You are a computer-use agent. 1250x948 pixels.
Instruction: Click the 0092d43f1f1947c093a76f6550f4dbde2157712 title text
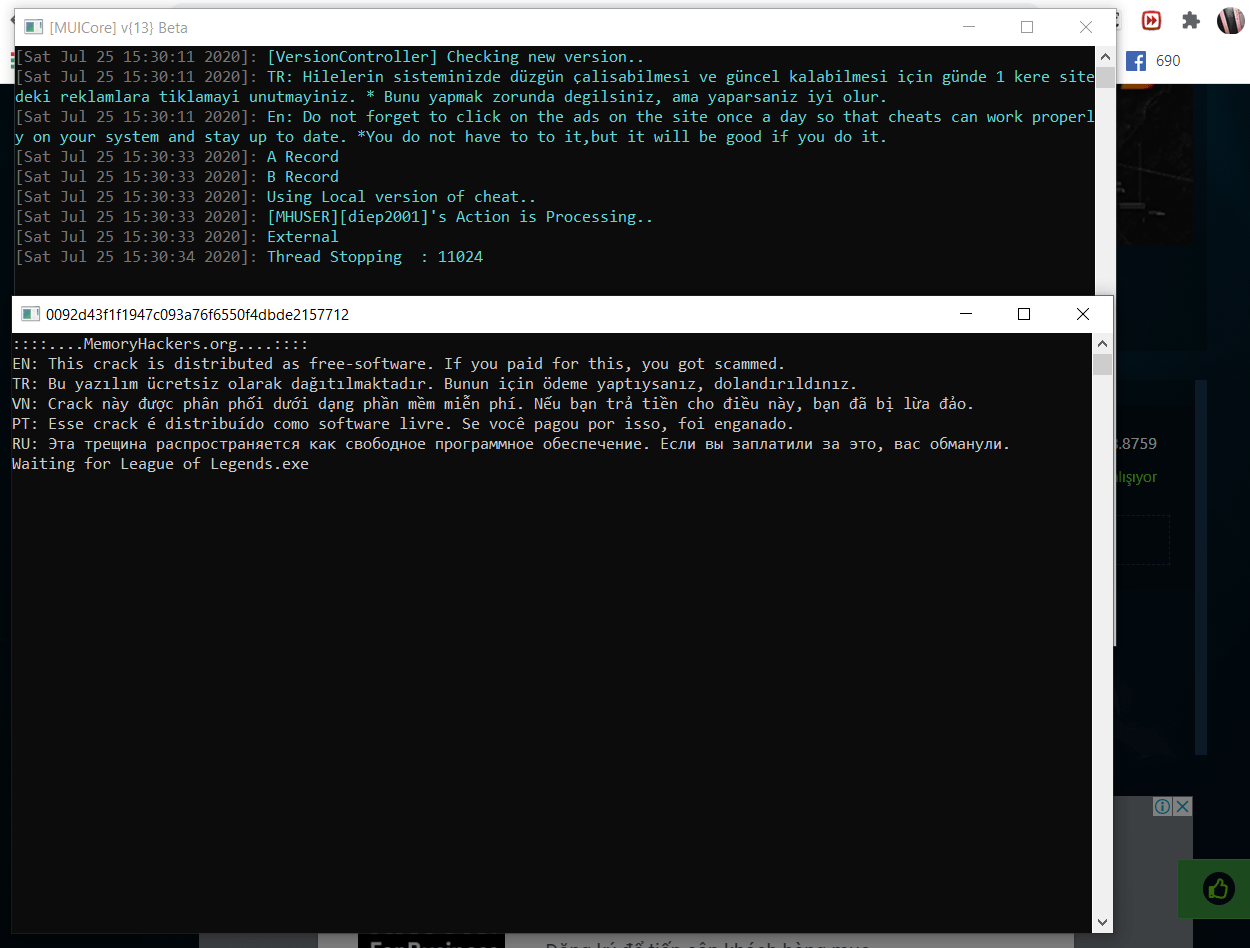pos(197,314)
